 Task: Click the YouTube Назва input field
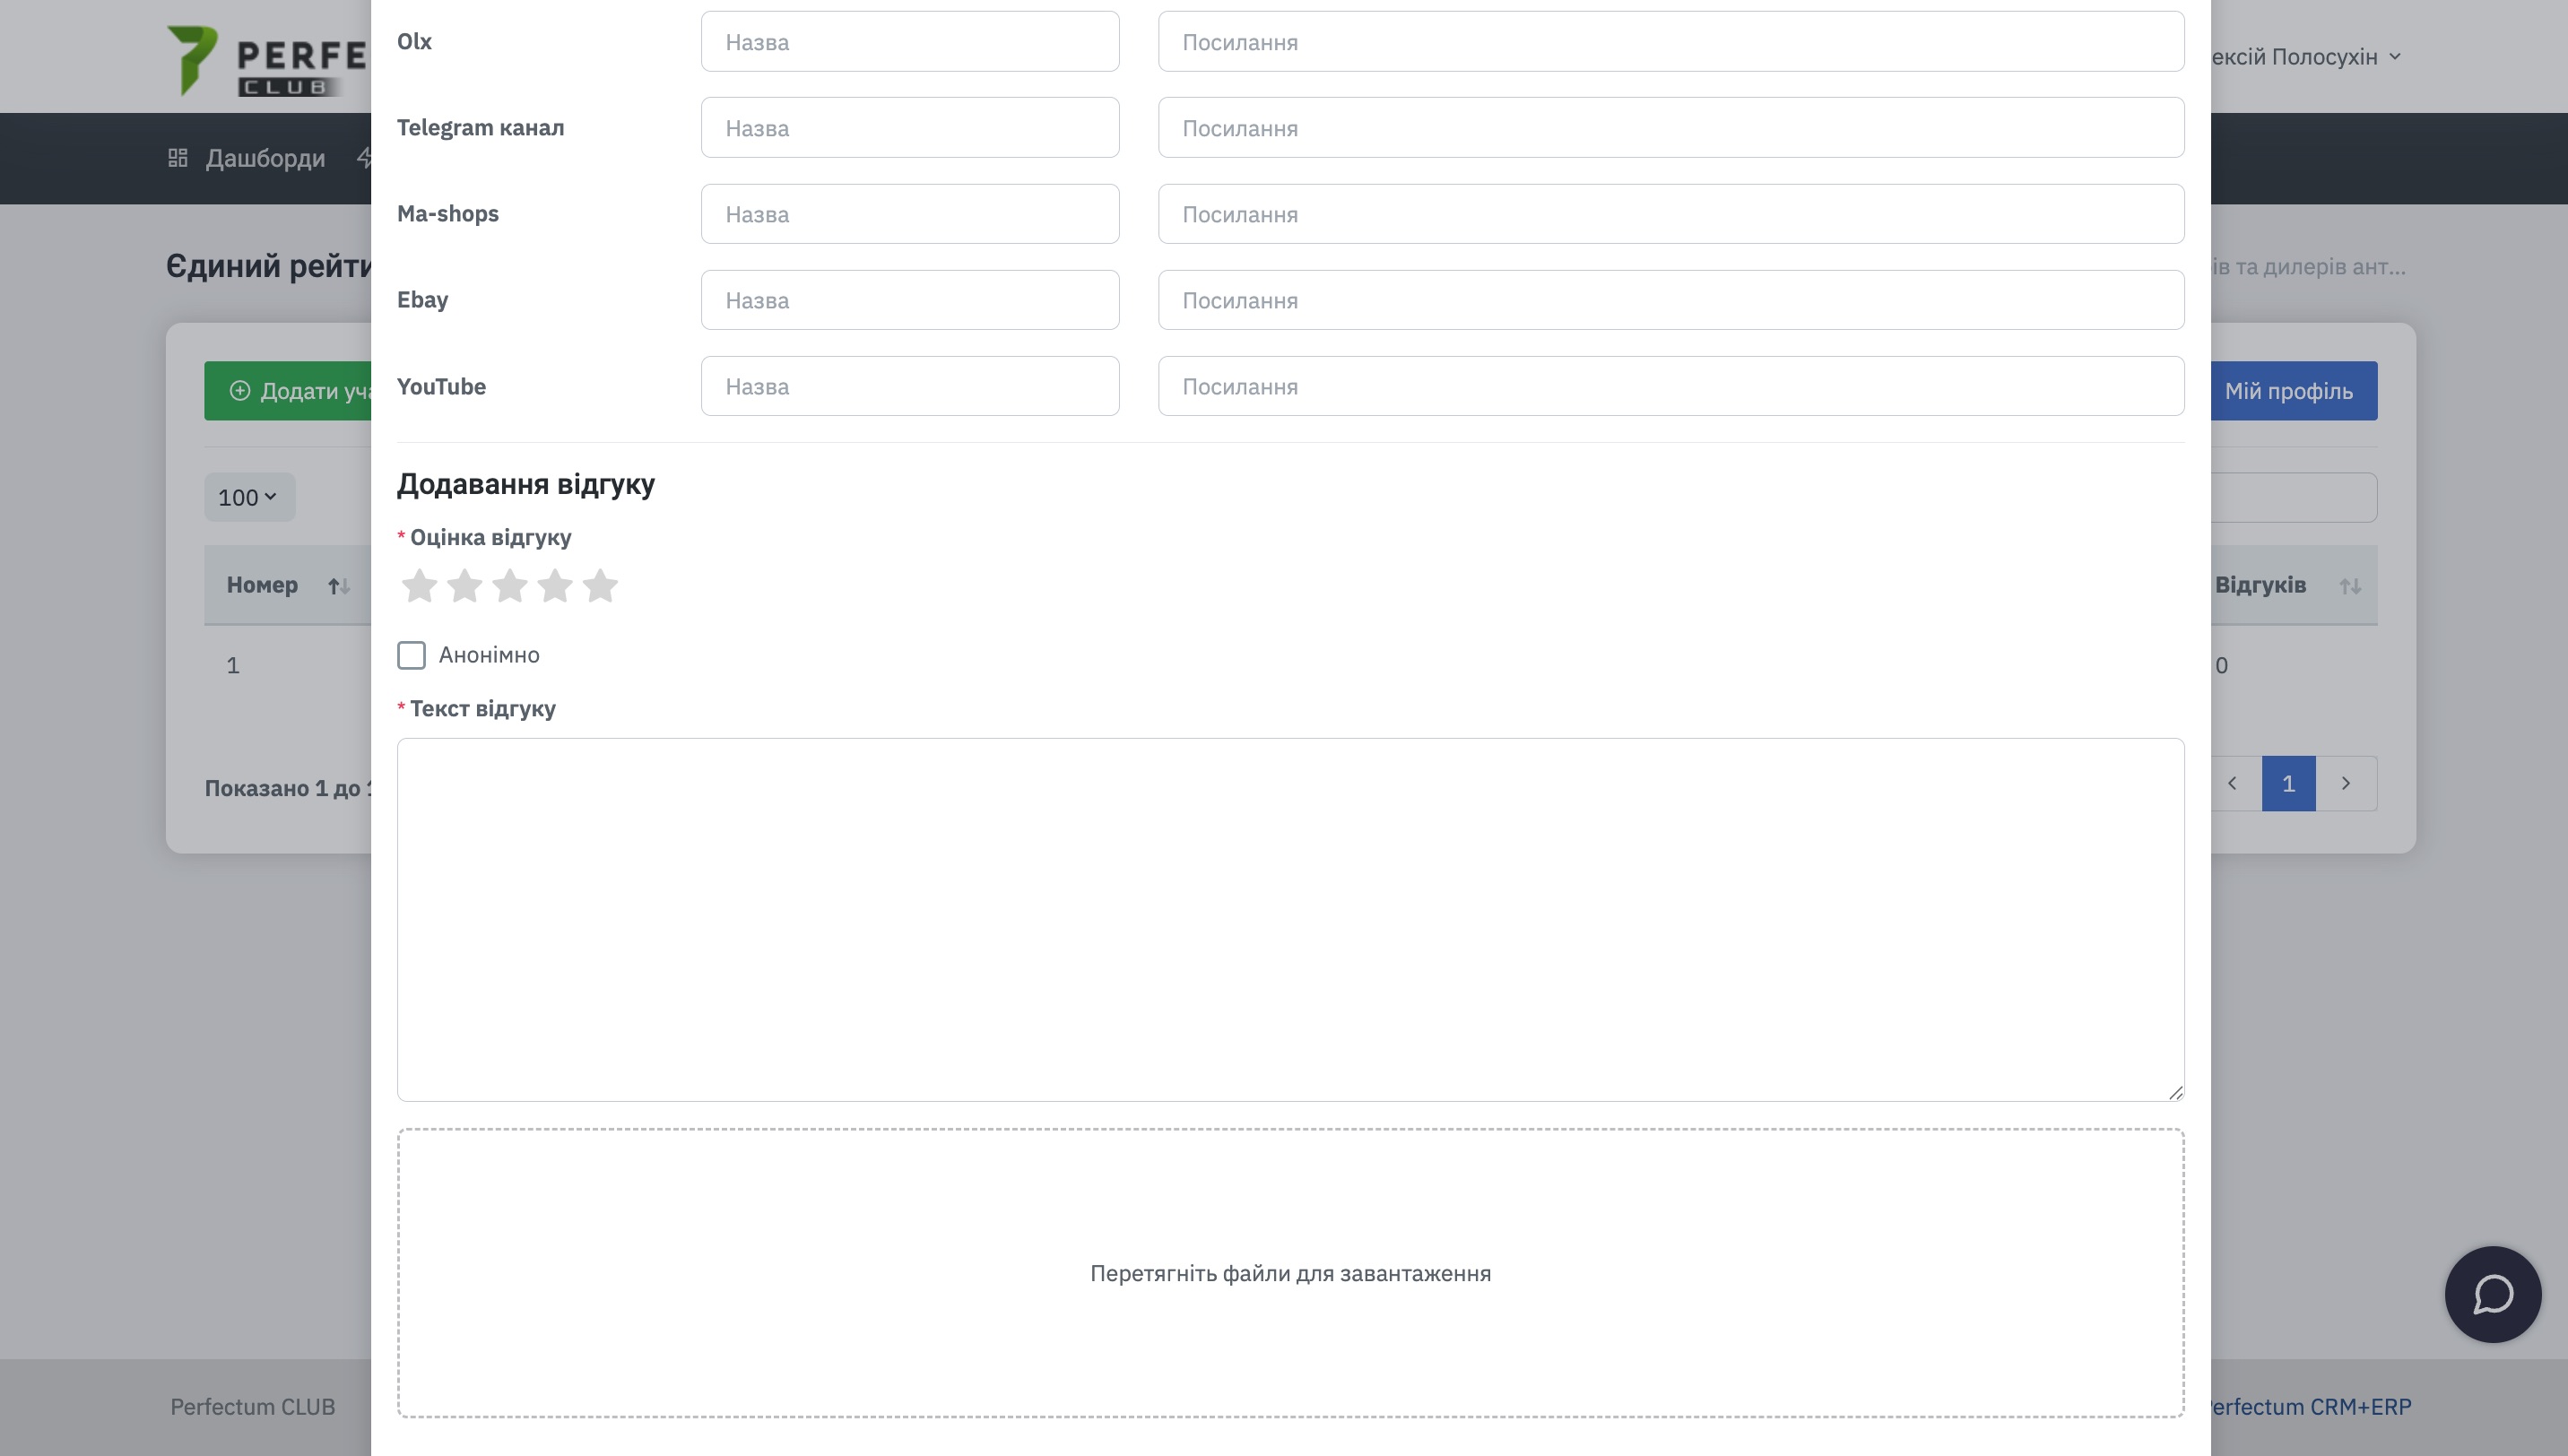pos(909,386)
